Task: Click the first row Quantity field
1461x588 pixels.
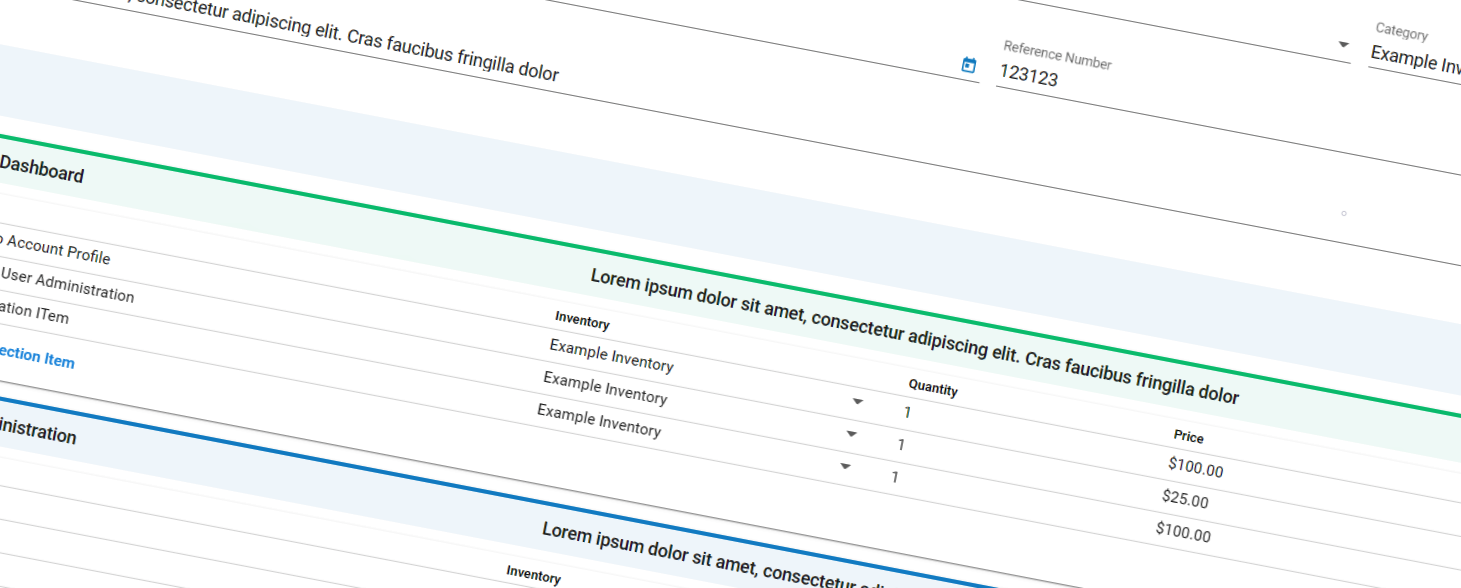Action: point(908,412)
